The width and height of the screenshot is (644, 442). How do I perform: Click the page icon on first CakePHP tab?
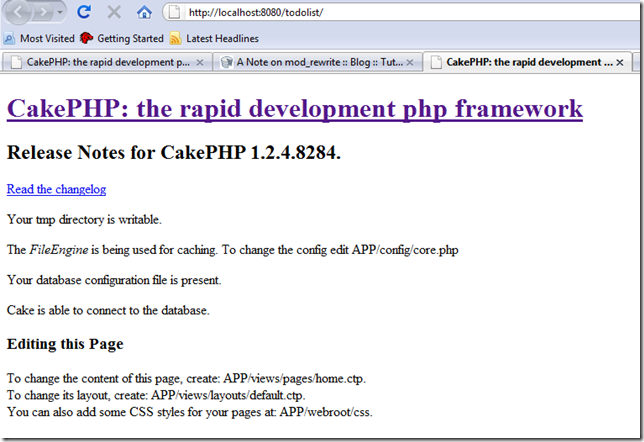coord(16,62)
